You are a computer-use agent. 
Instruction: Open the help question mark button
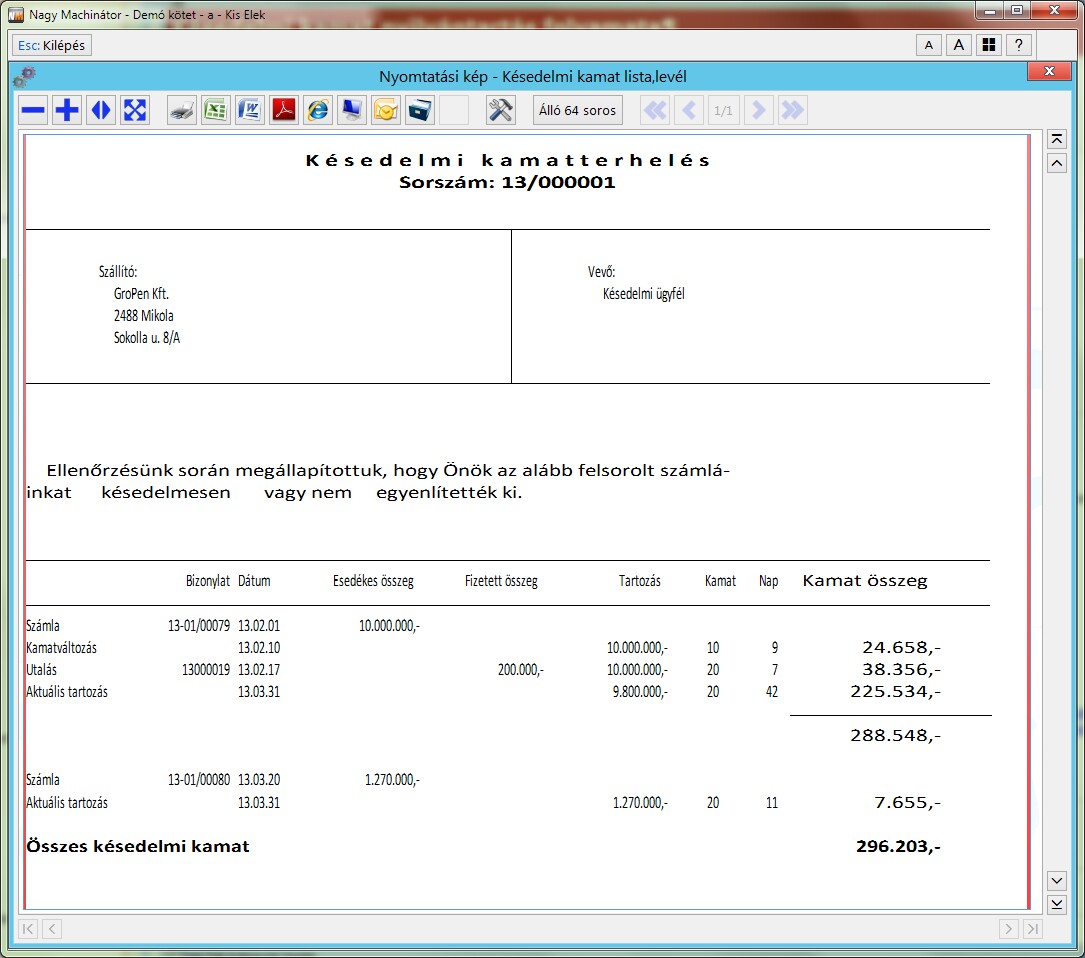click(x=1019, y=45)
